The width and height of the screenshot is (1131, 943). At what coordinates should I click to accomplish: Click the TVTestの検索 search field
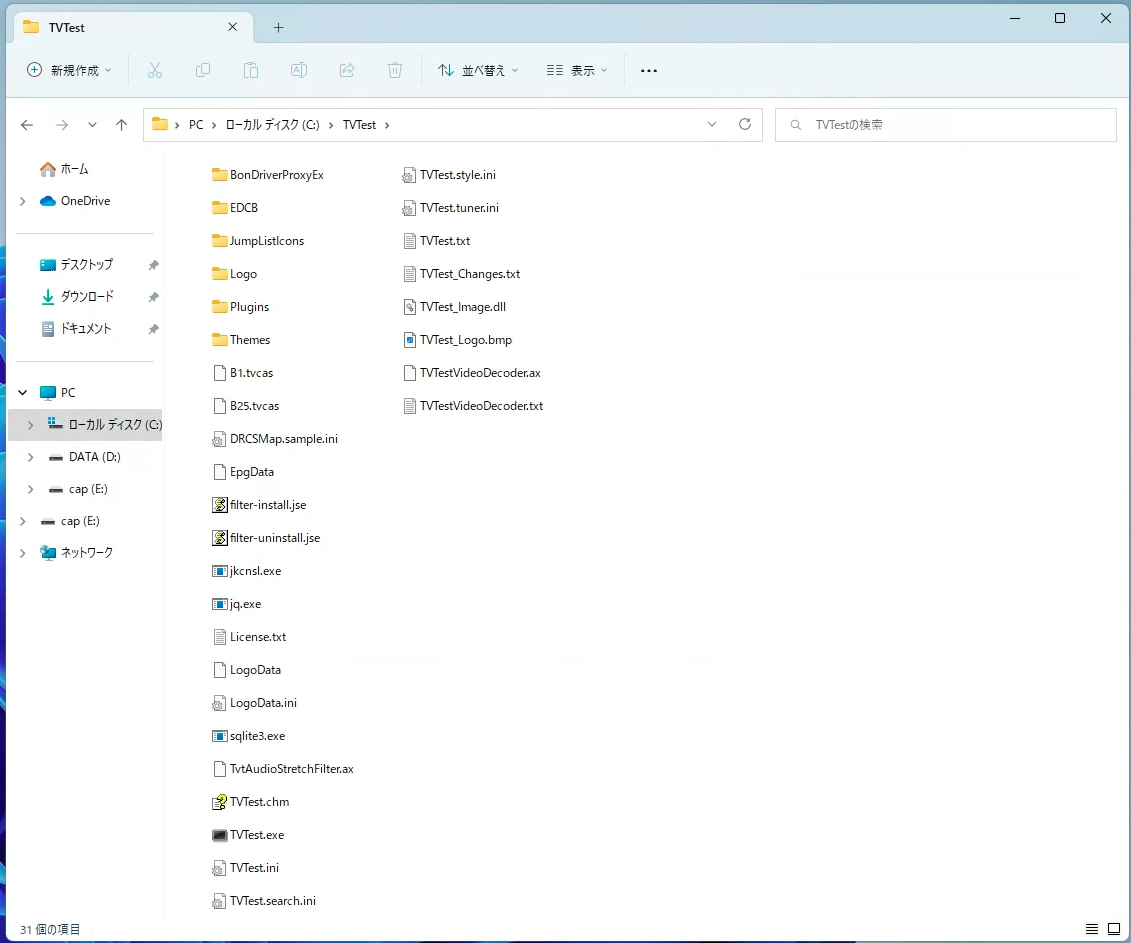point(946,125)
